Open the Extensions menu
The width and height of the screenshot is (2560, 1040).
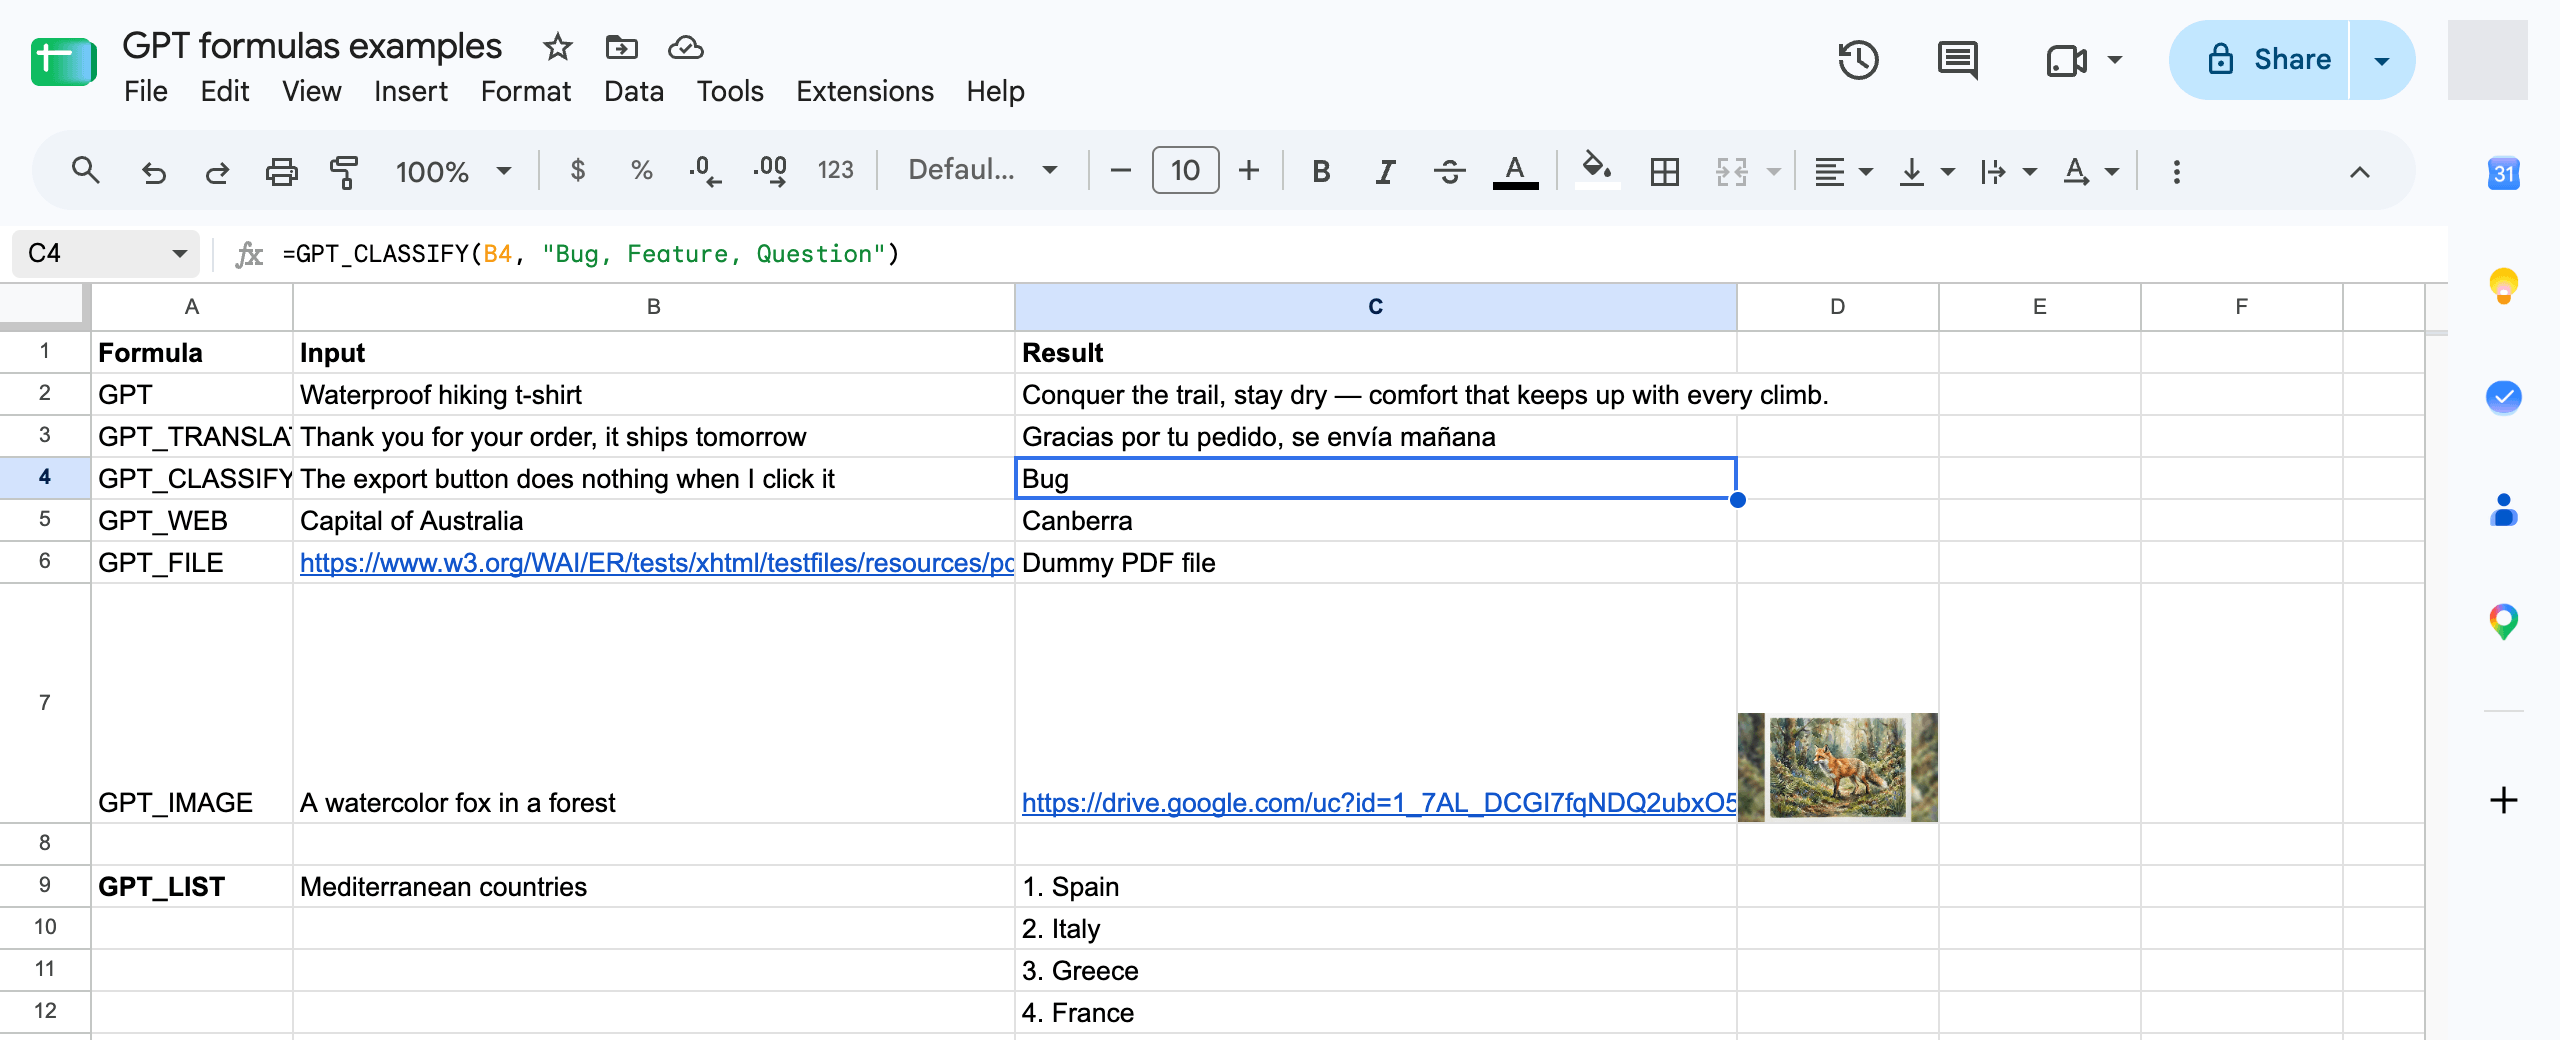(864, 91)
